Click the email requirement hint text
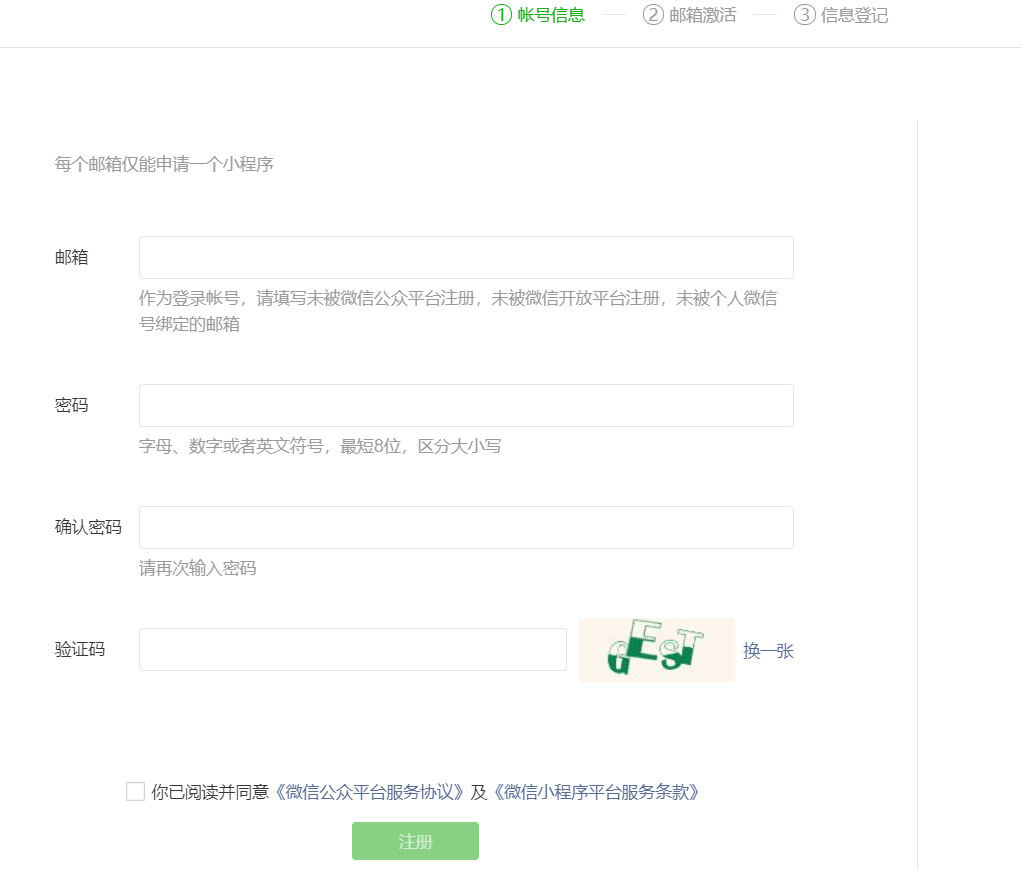Viewport: 1022px width, 870px height. coord(466,308)
